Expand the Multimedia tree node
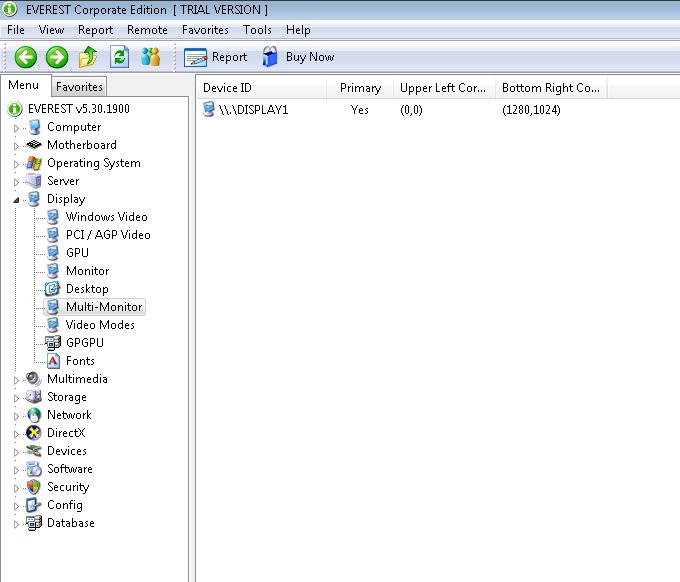 (16, 380)
